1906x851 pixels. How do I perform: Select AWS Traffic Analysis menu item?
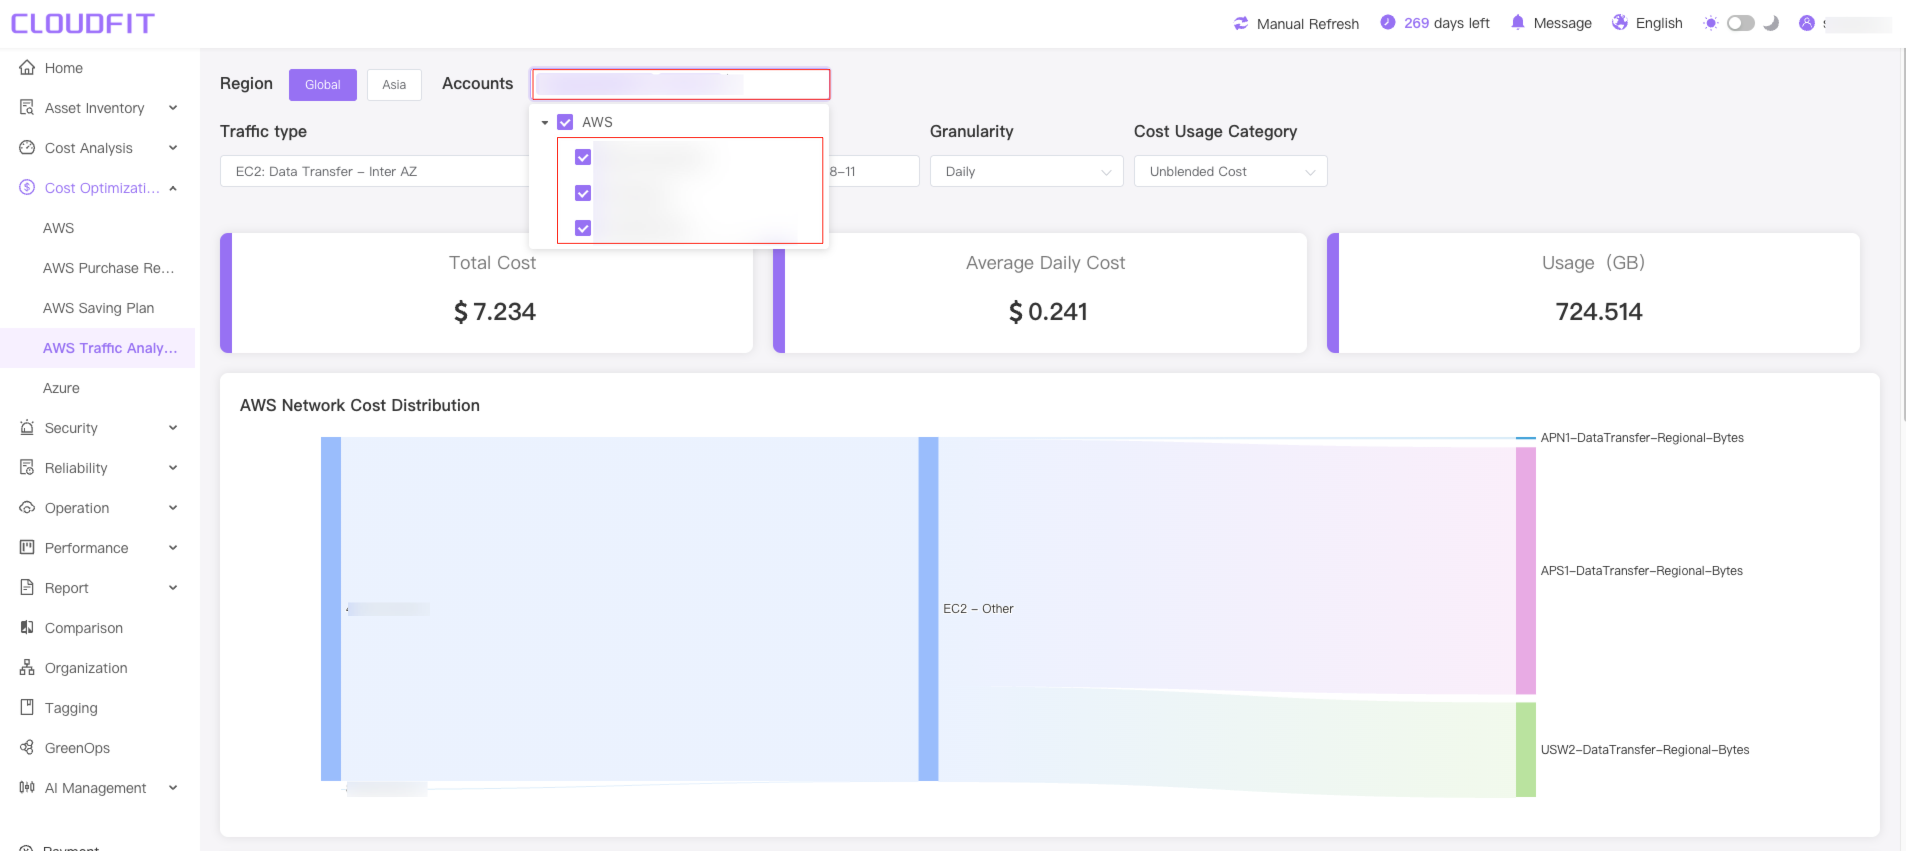pos(97,348)
